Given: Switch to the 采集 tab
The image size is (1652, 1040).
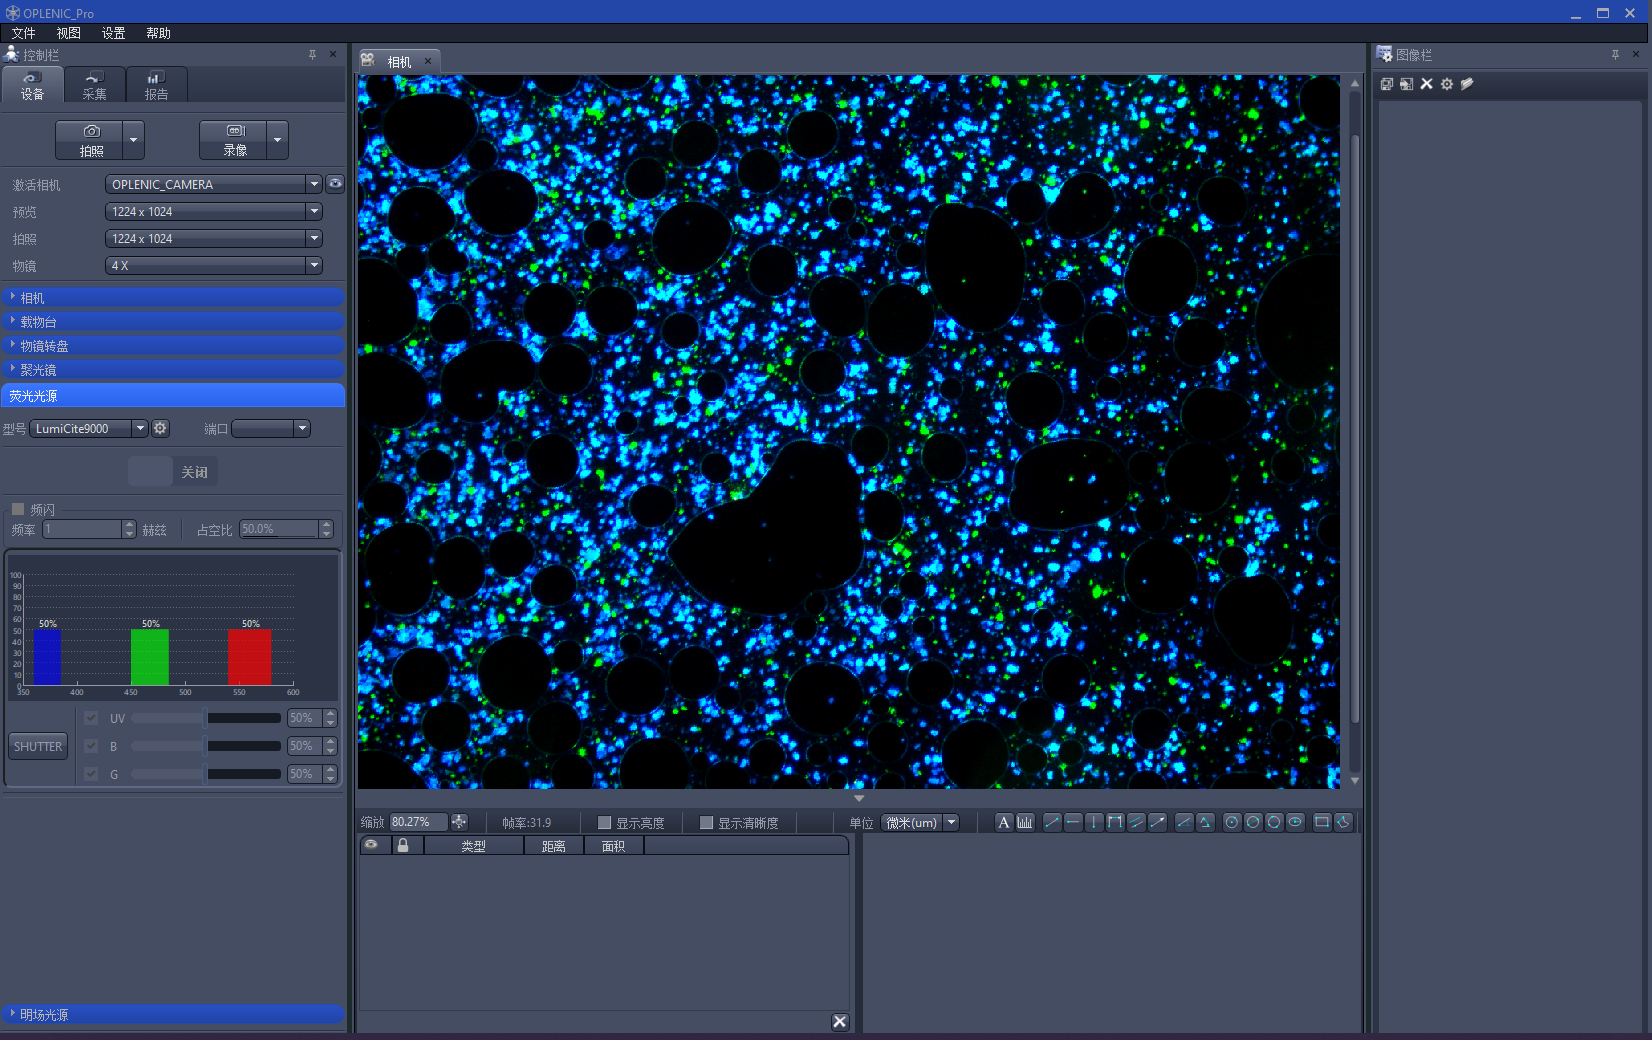Looking at the screenshot, I should (x=94, y=86).
